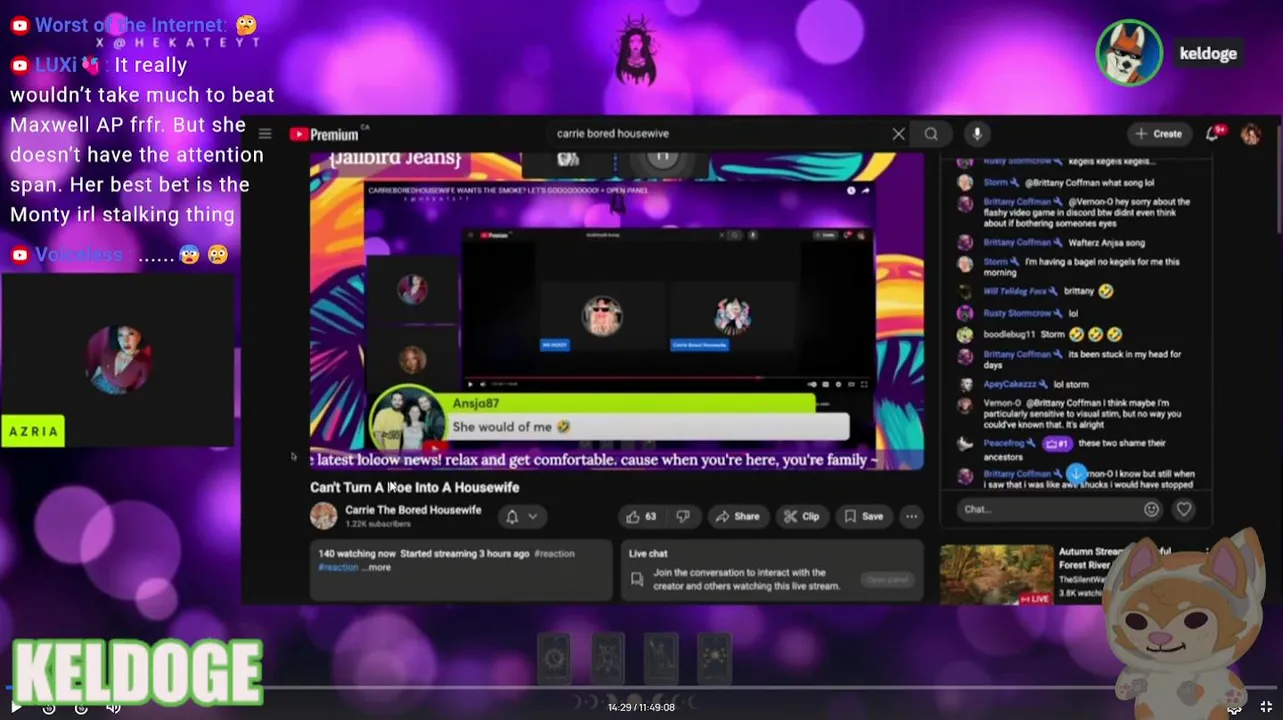Viewport: 1283px width, 720px height.
Task: Open the Autumn Stream recommended video thumbnail
Action: [x=997, y=575]
